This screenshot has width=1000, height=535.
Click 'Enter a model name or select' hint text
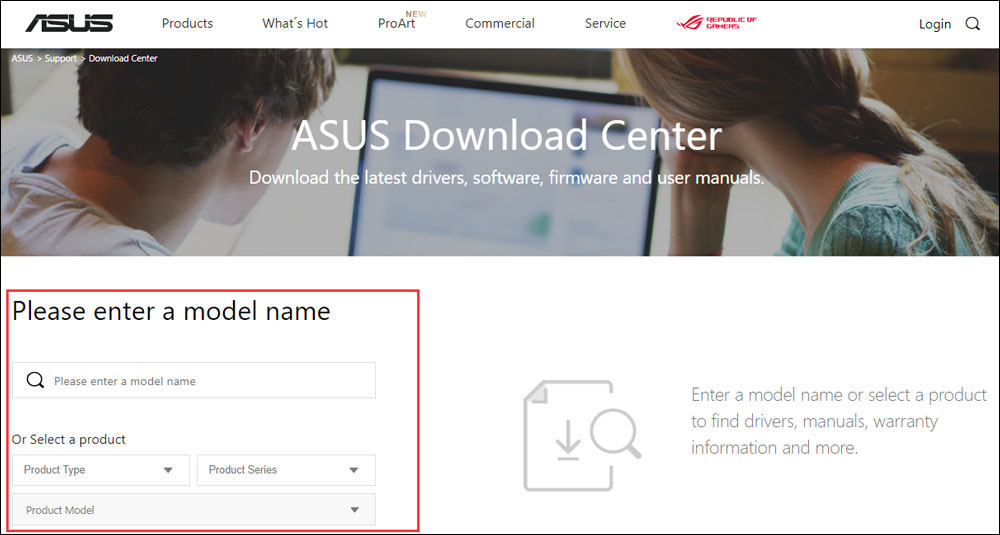[x=839, y=421]
